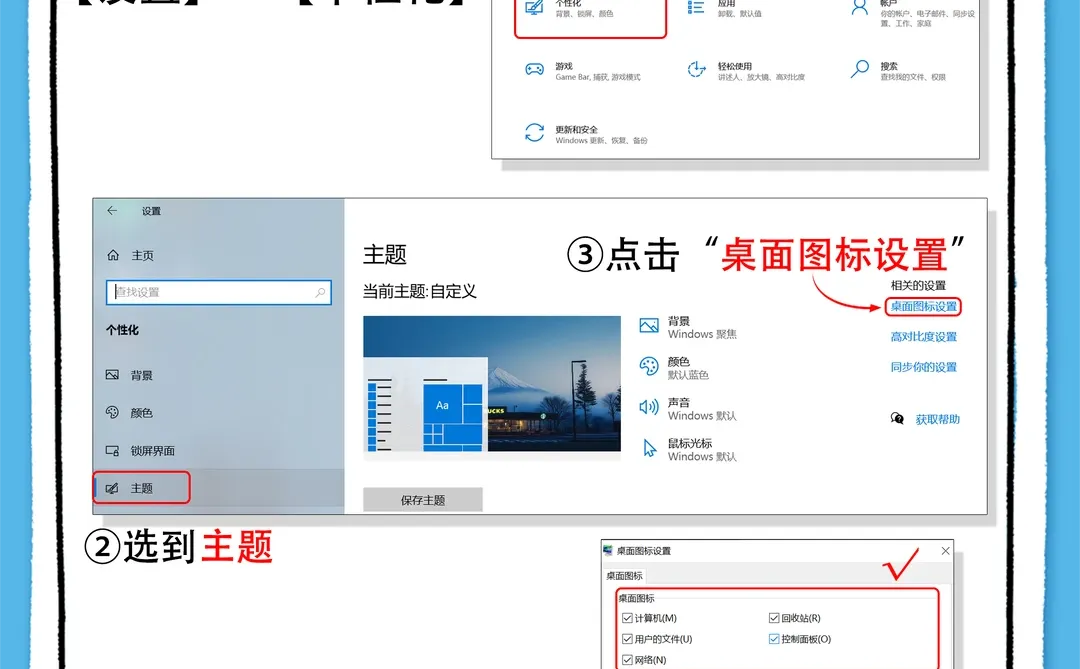
Task: Click the 更新和安全 settings icon
Action: click(532, 133)
